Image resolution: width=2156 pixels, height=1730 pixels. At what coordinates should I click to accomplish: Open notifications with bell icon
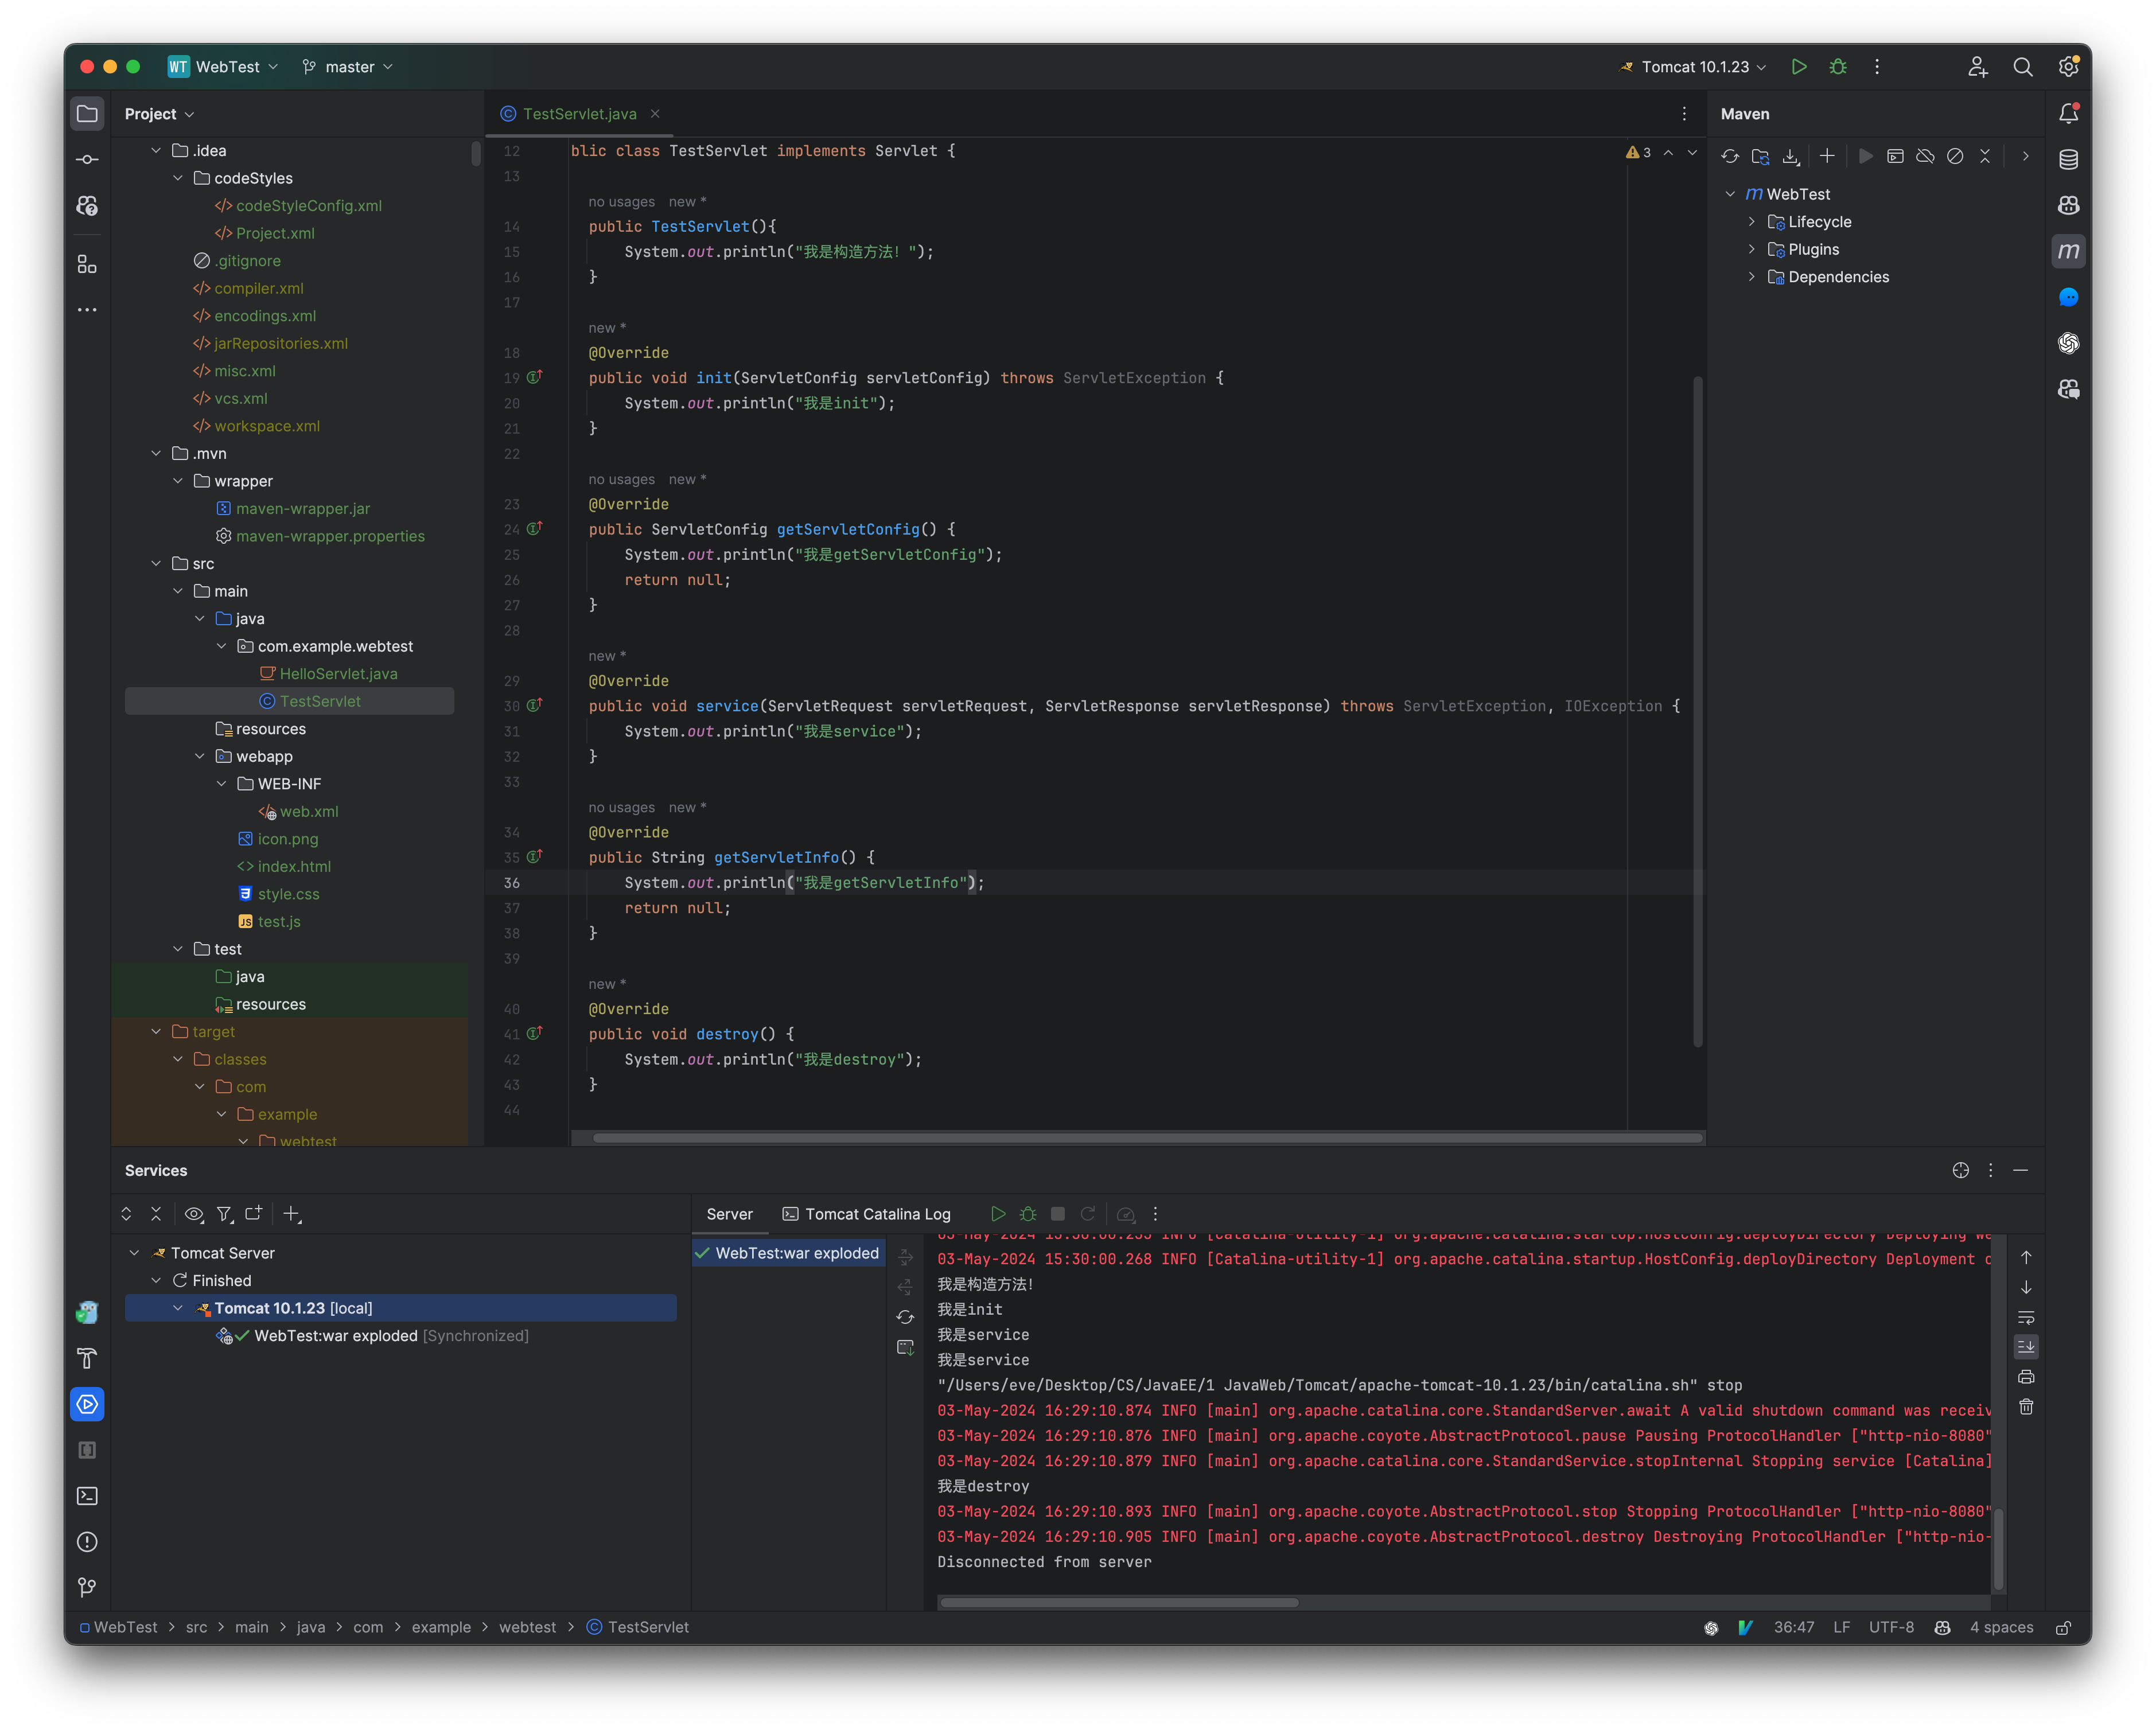click(x=2069, y=113)
